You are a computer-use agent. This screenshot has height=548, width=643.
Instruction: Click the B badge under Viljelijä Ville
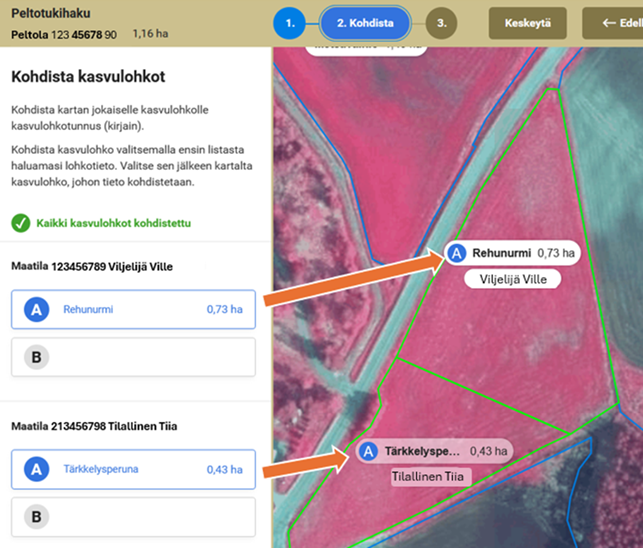[x=37, y=356]
